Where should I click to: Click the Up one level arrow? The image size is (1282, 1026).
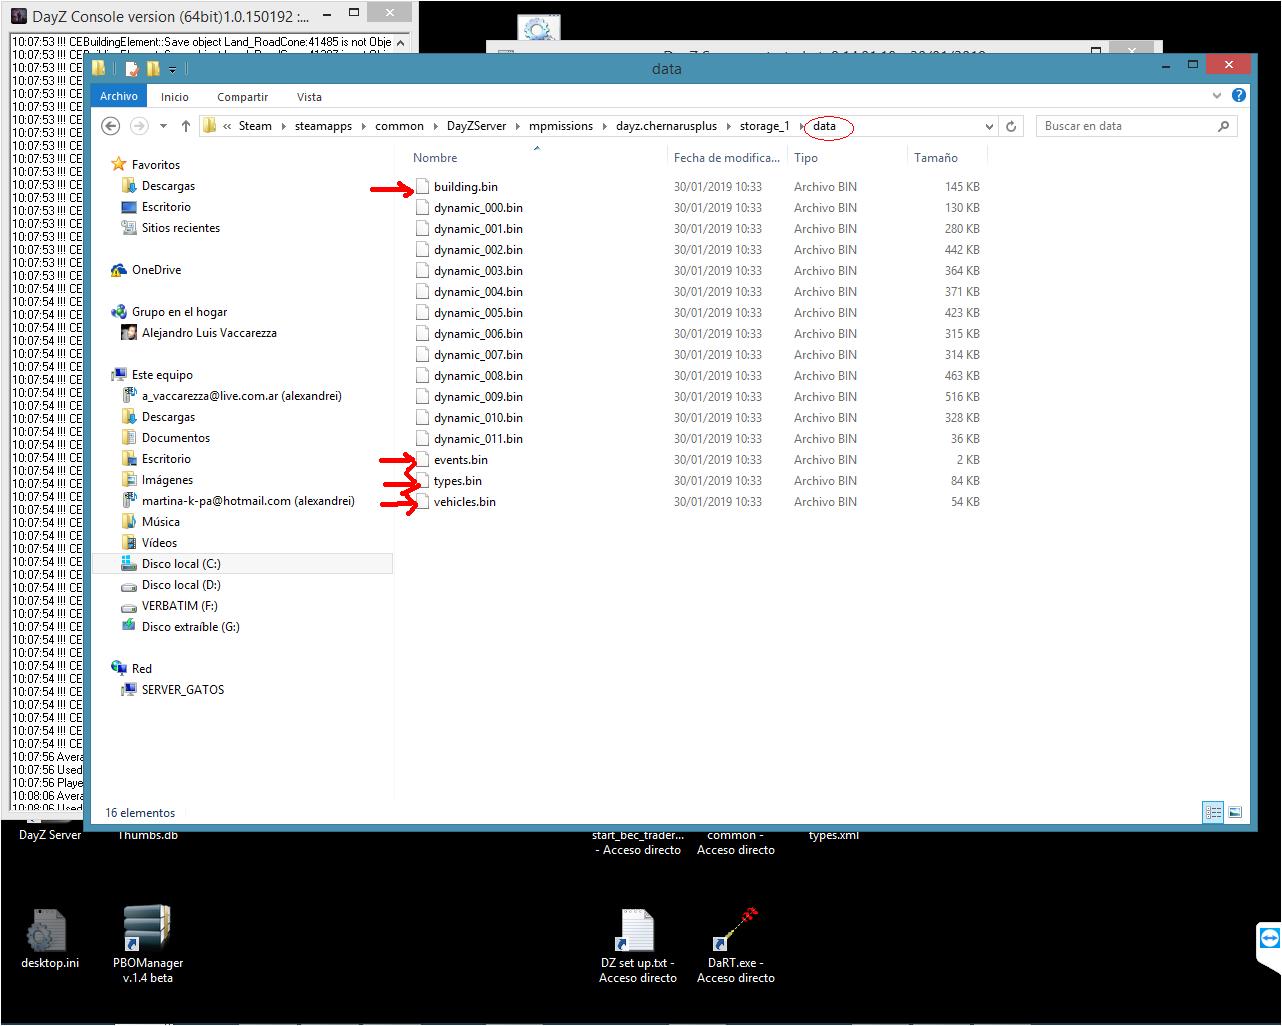click(185, 126)
